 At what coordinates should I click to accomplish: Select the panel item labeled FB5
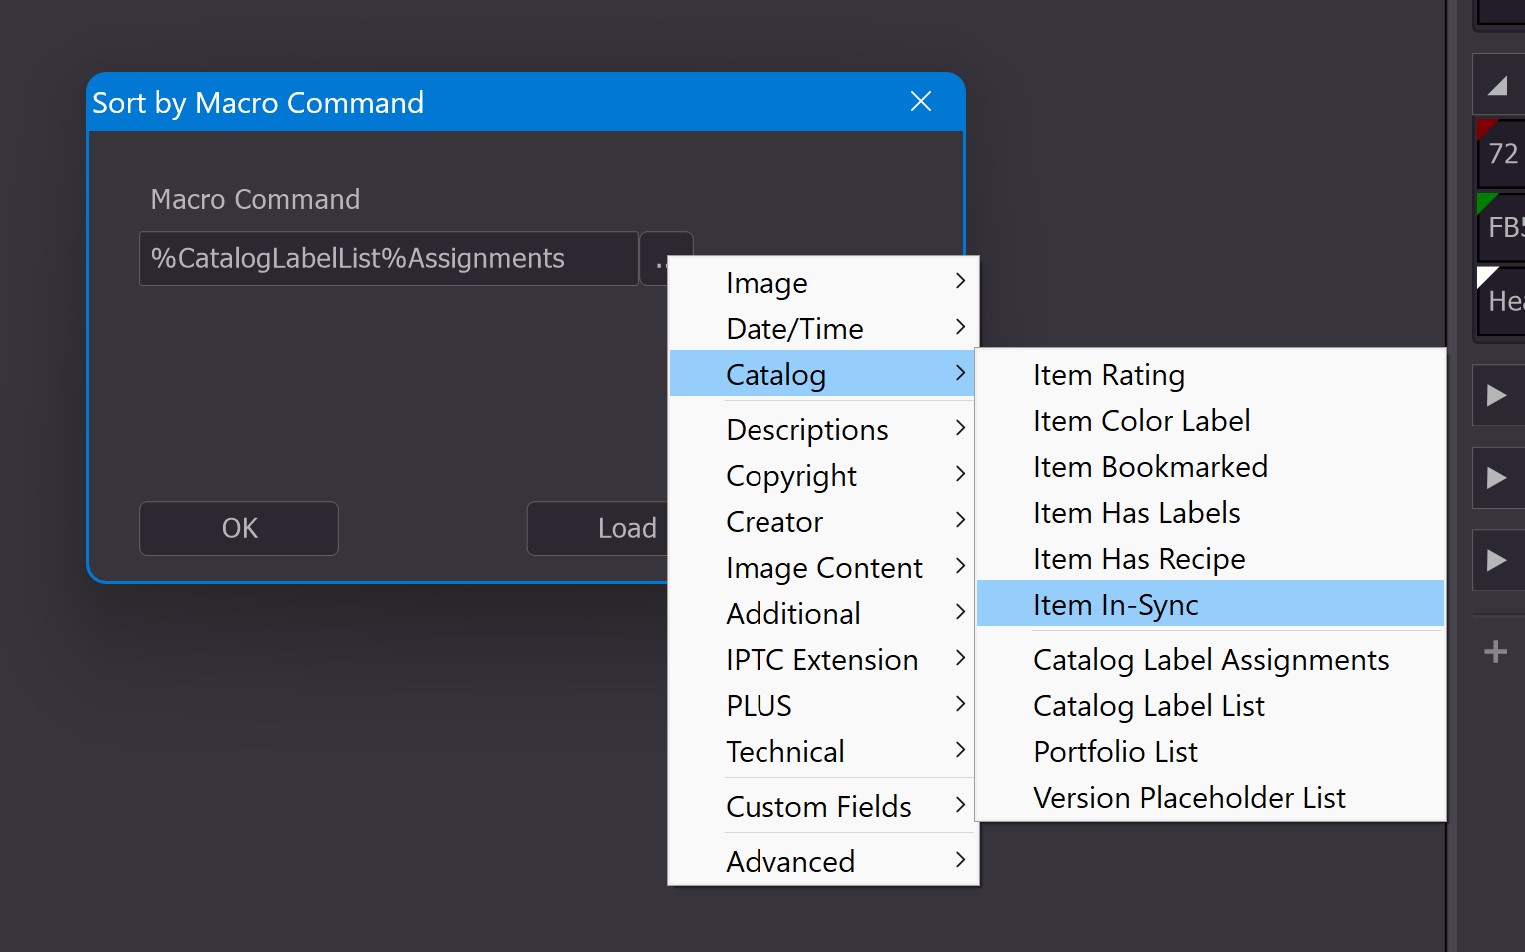pos(1502,228)
